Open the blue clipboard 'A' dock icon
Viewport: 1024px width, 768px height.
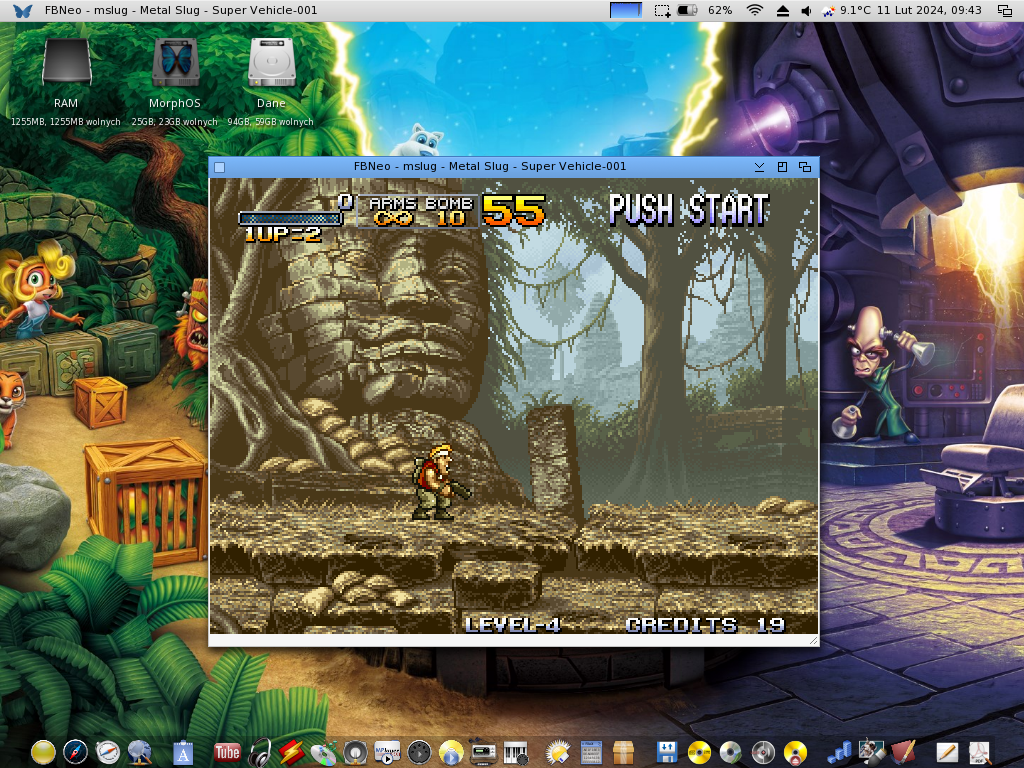coord(184,753)
